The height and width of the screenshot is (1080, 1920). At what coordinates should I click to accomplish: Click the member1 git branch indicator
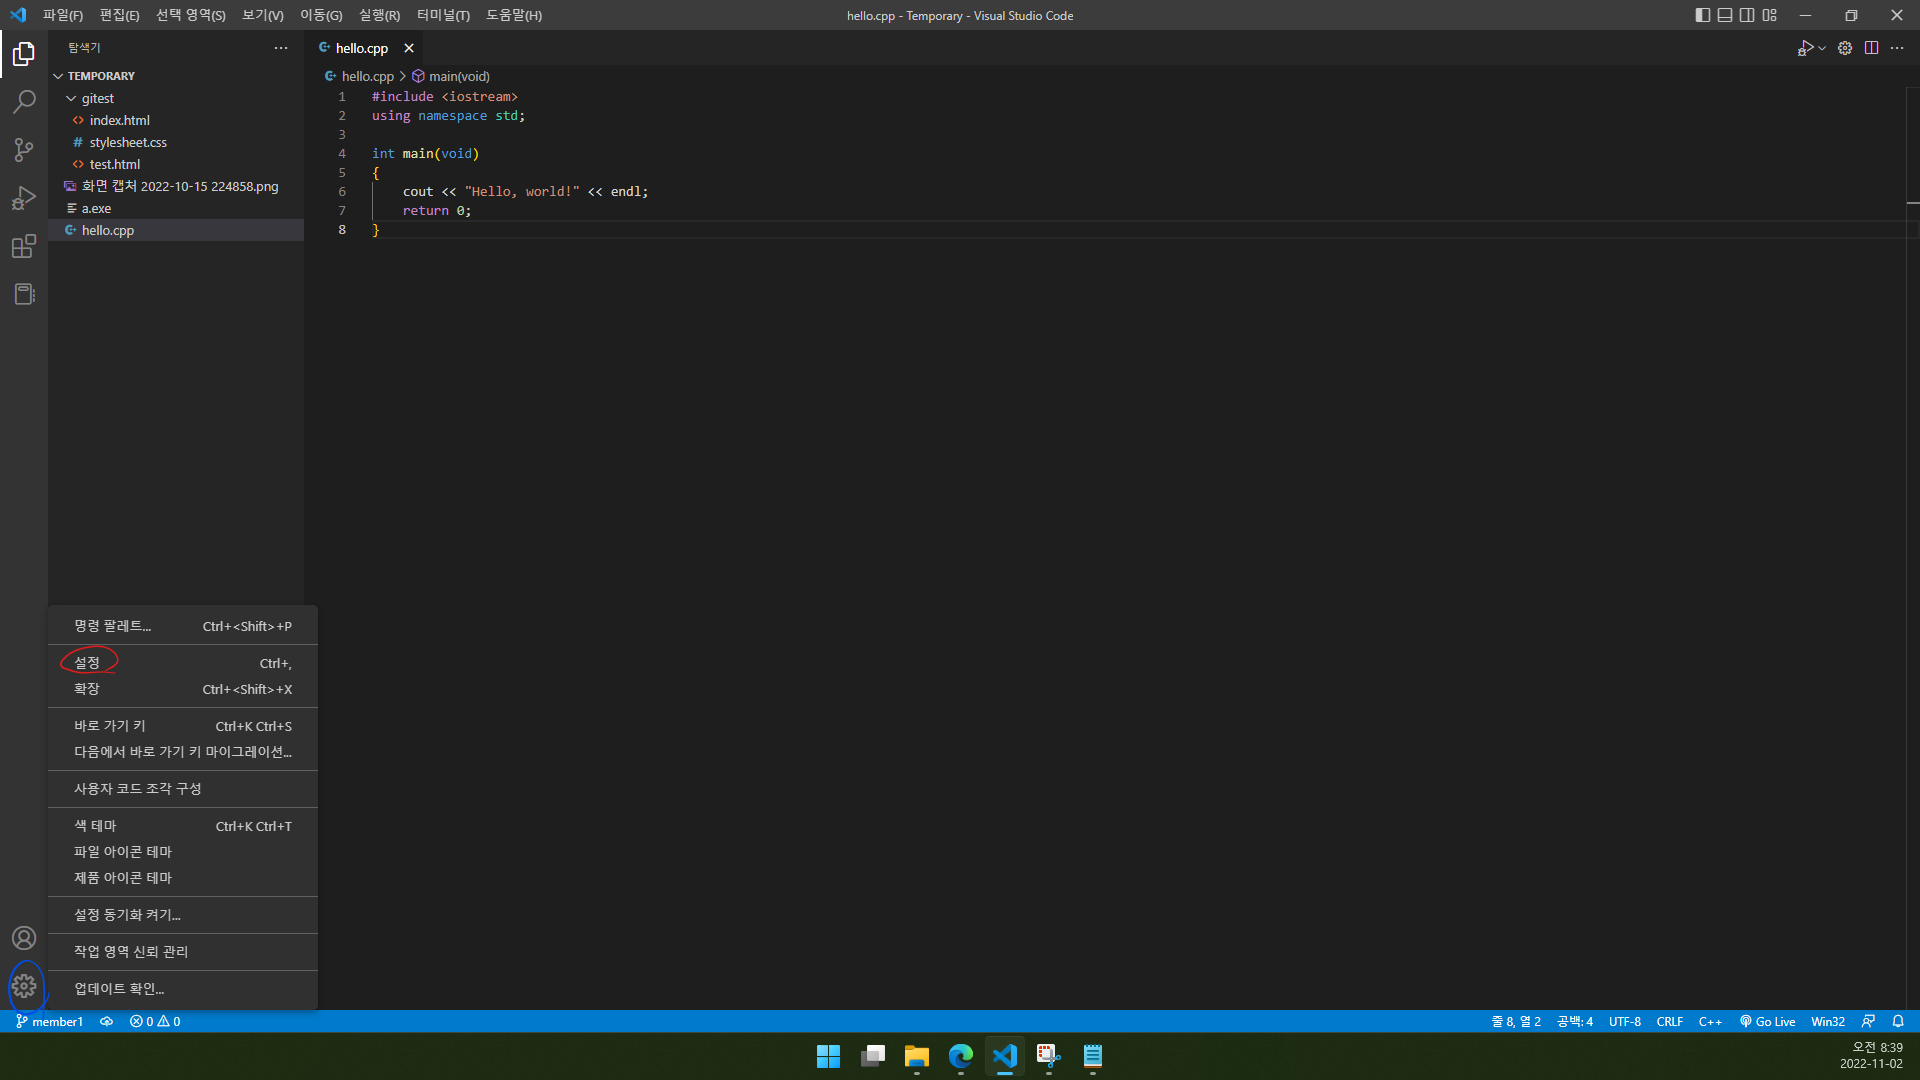[49, 1021]
